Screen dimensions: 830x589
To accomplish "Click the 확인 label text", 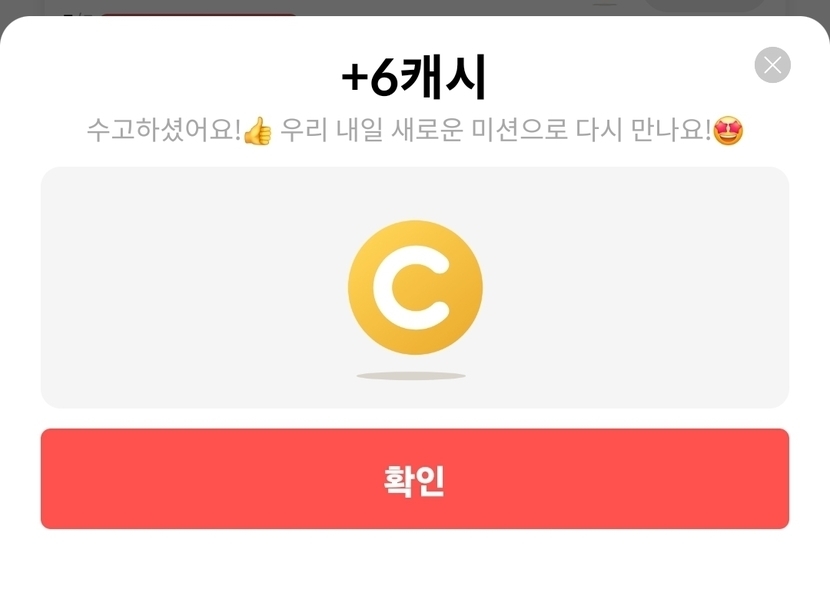I will click(414, 481).
